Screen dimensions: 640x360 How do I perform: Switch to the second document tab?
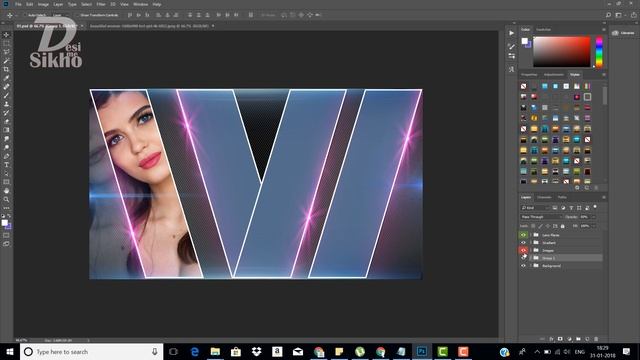149,26
